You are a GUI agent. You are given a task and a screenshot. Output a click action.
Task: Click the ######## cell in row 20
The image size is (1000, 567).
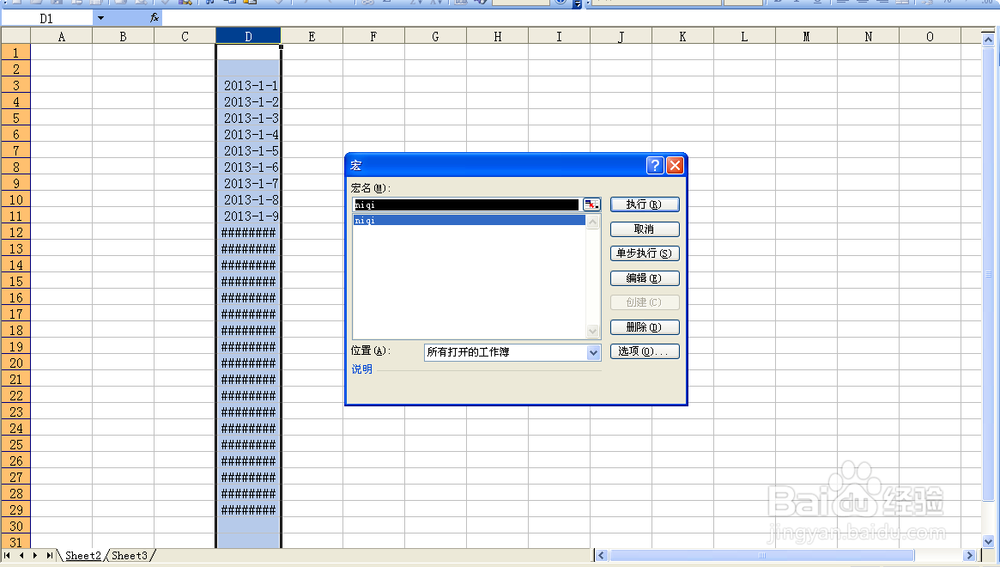coord(249,363)
